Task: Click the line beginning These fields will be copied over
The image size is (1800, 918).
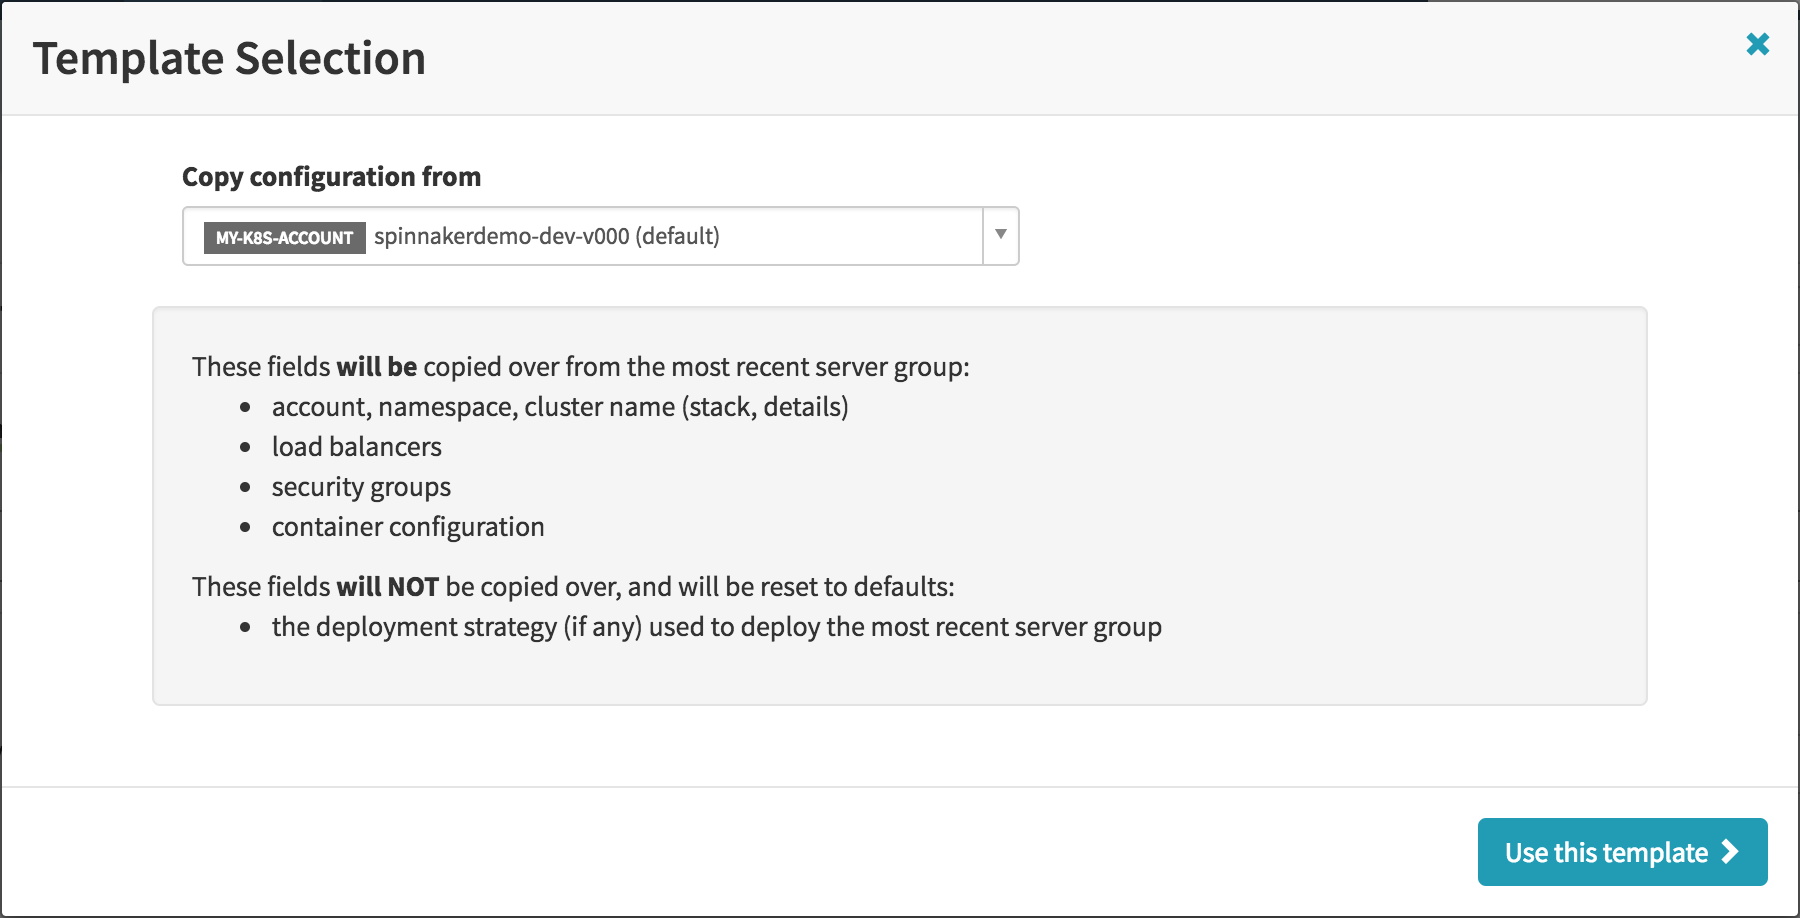Action: click(x=580, y=367)
